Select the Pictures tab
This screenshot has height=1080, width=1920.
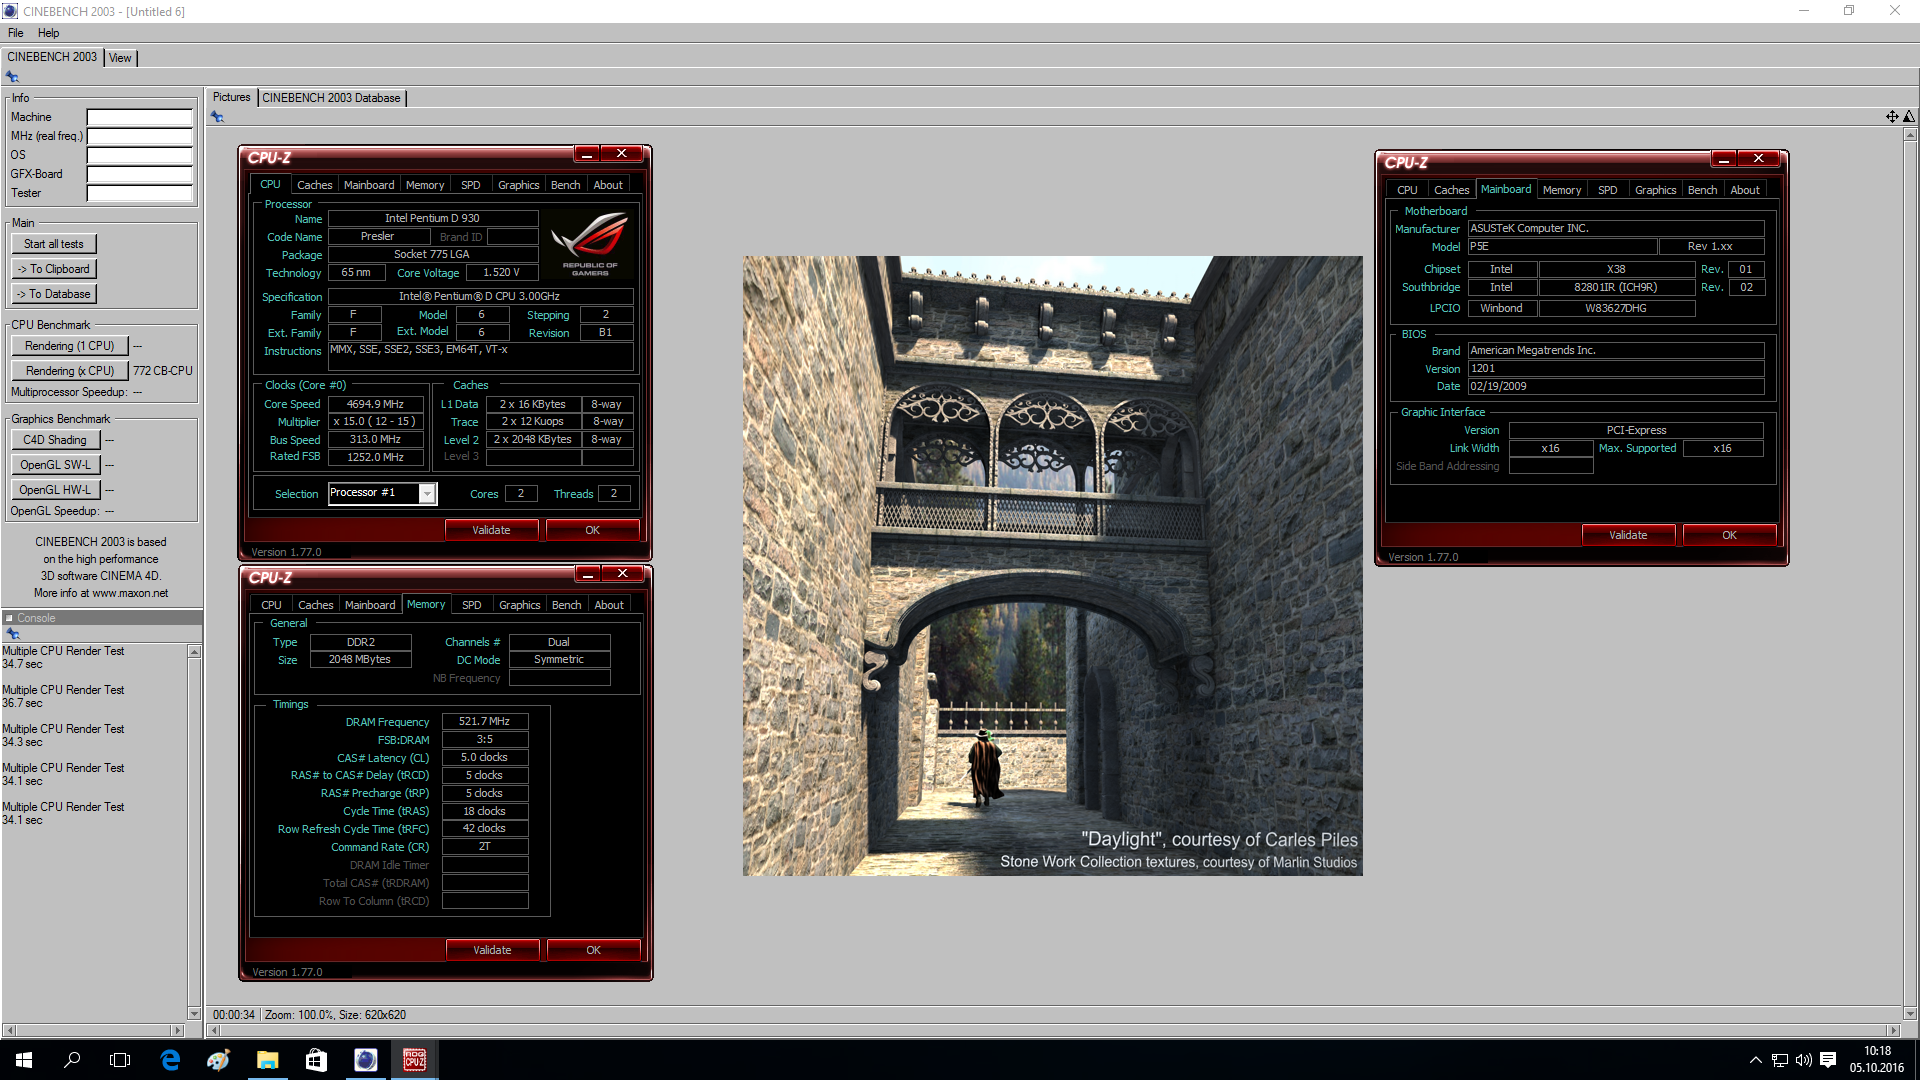point(231,97)
